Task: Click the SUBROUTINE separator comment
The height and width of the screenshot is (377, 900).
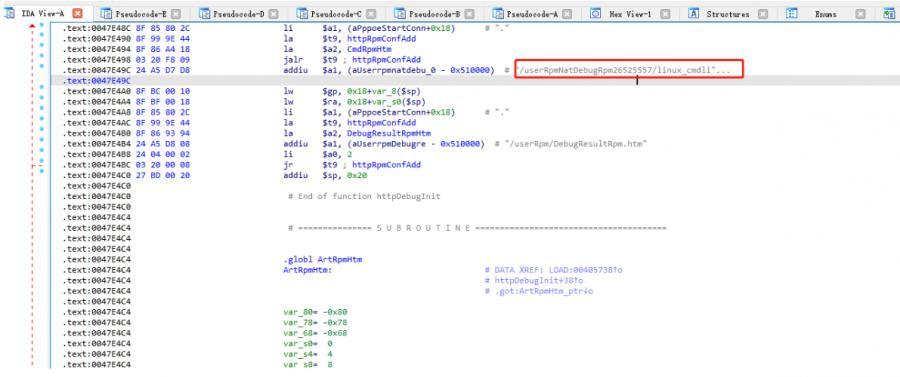Action: [478, 228]
